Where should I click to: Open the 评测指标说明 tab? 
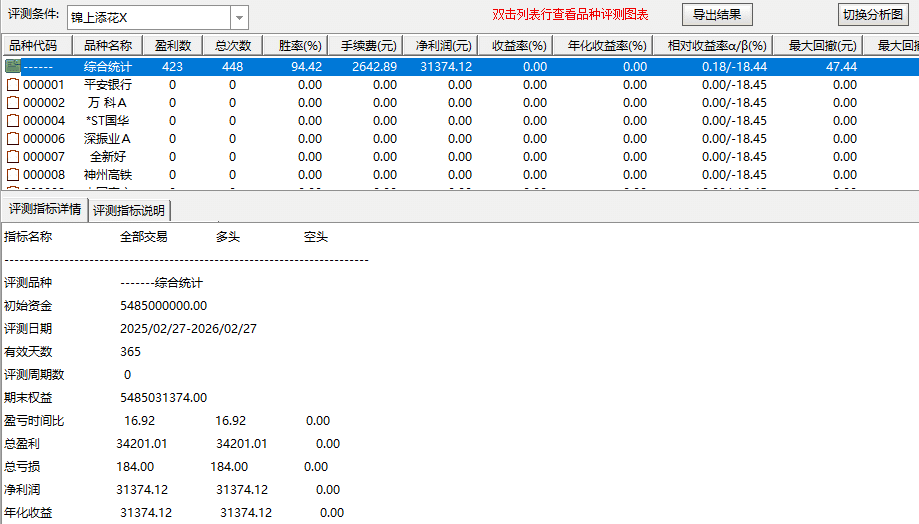(x=131, y=210)
